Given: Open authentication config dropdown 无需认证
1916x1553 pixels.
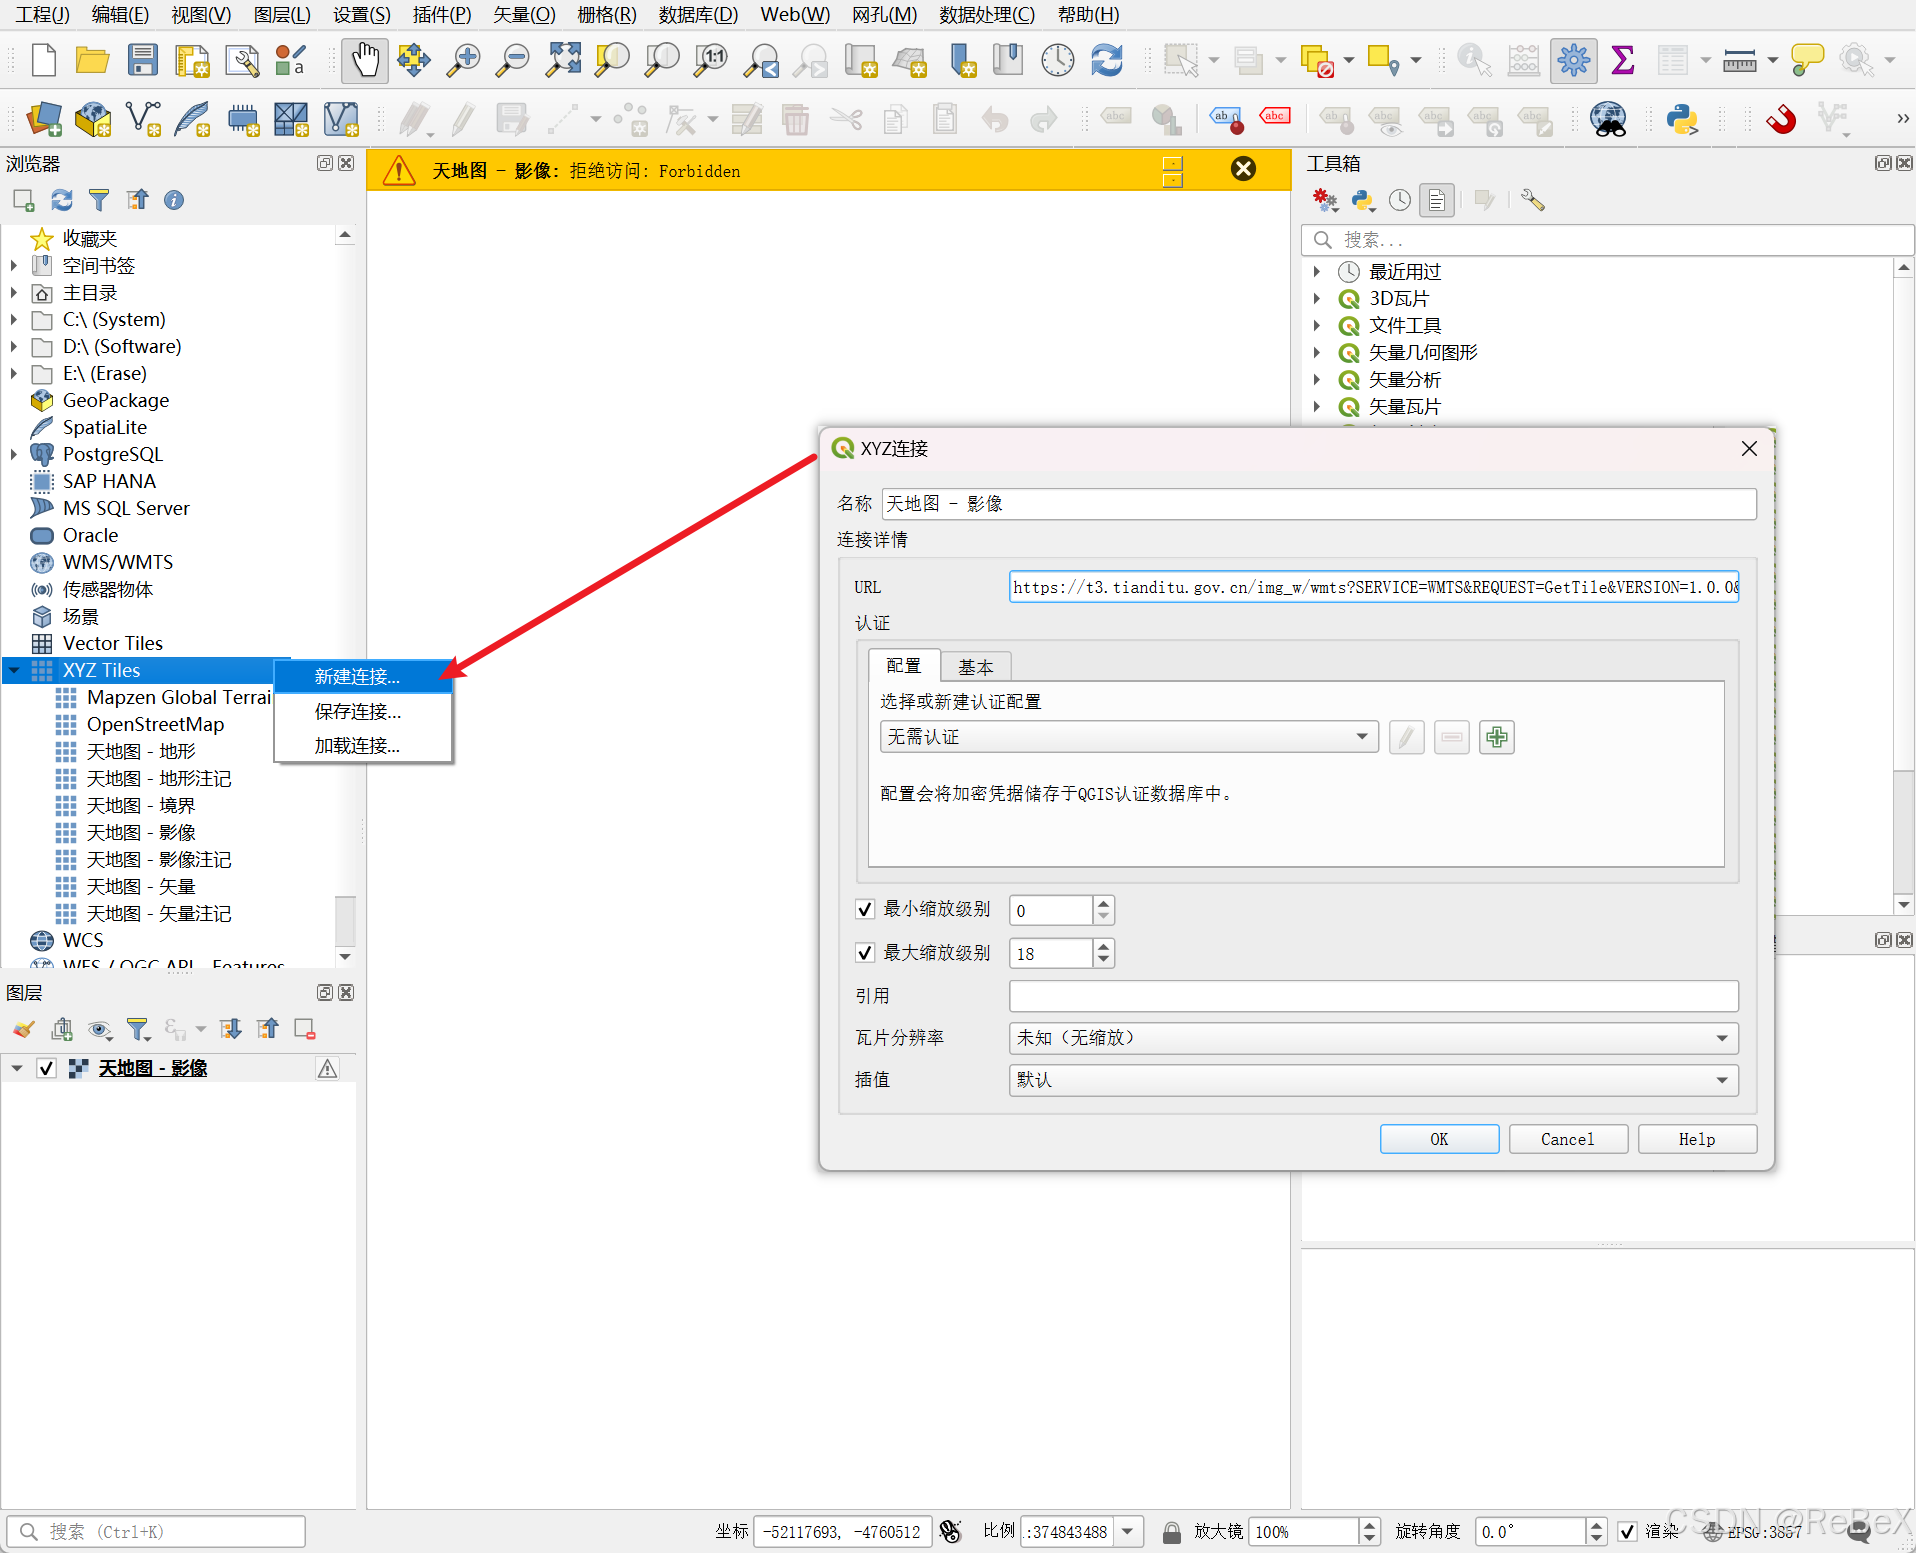Looking at the screenshot, I should click(x=1128, y=737).
